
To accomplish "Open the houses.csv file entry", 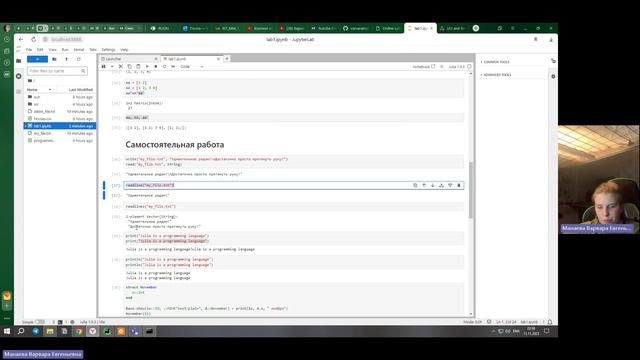I will 60,118.
